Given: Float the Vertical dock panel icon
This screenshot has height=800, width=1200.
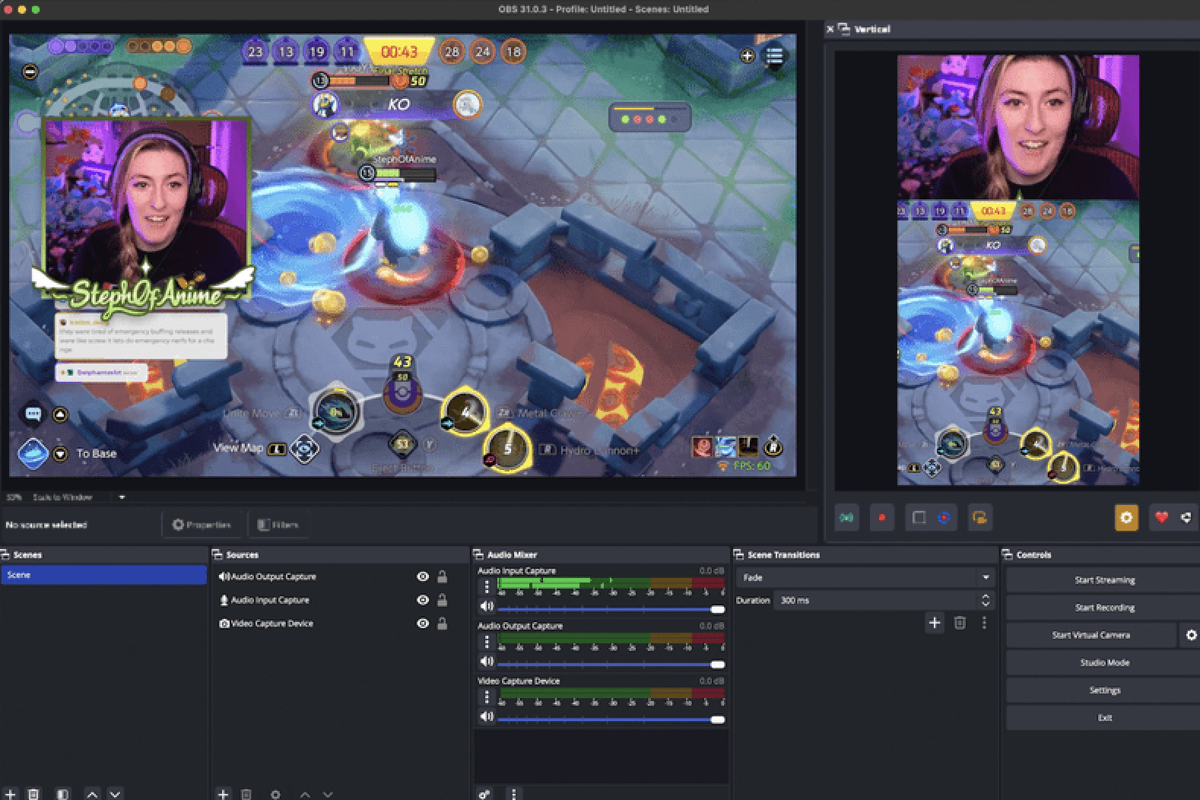Looking at the screenshot, I should [843, 30].
